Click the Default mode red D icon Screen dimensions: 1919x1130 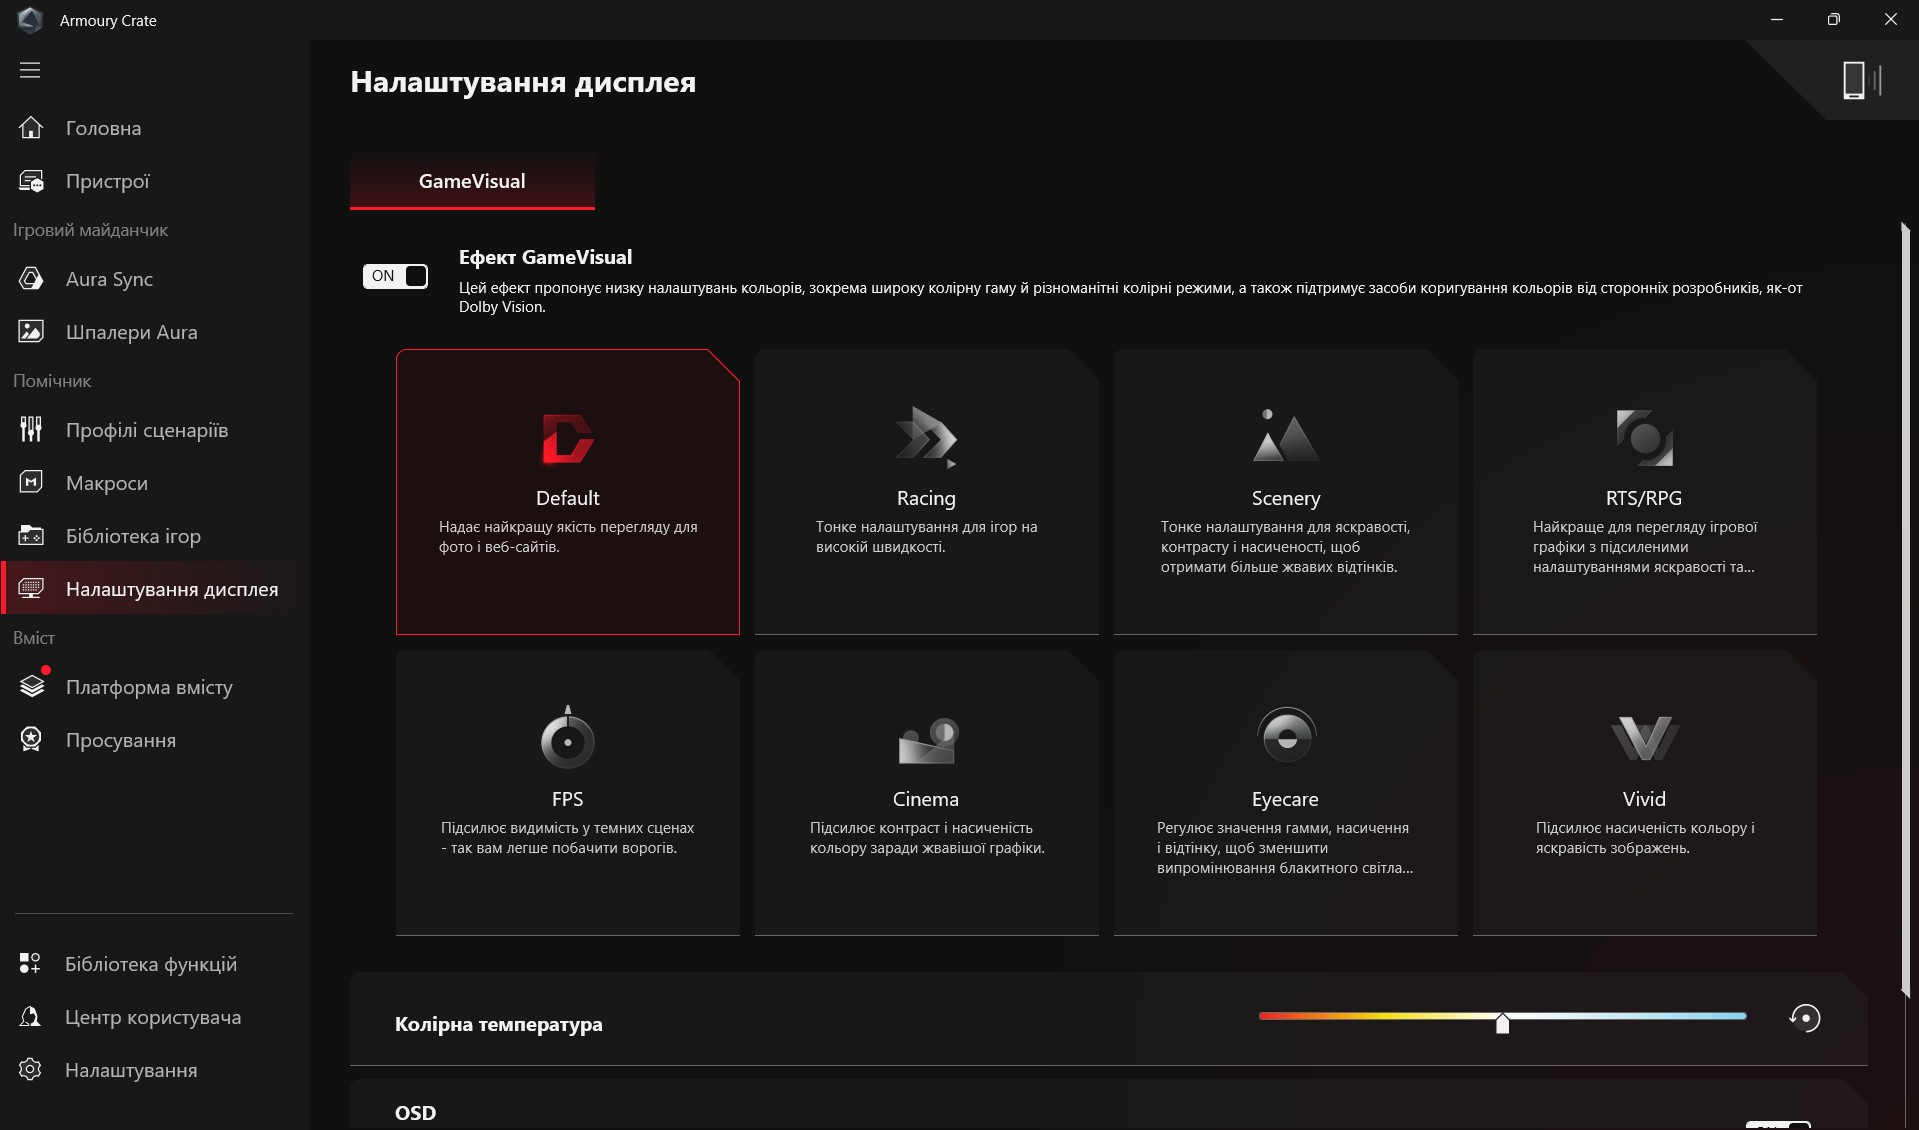point(567,439)
